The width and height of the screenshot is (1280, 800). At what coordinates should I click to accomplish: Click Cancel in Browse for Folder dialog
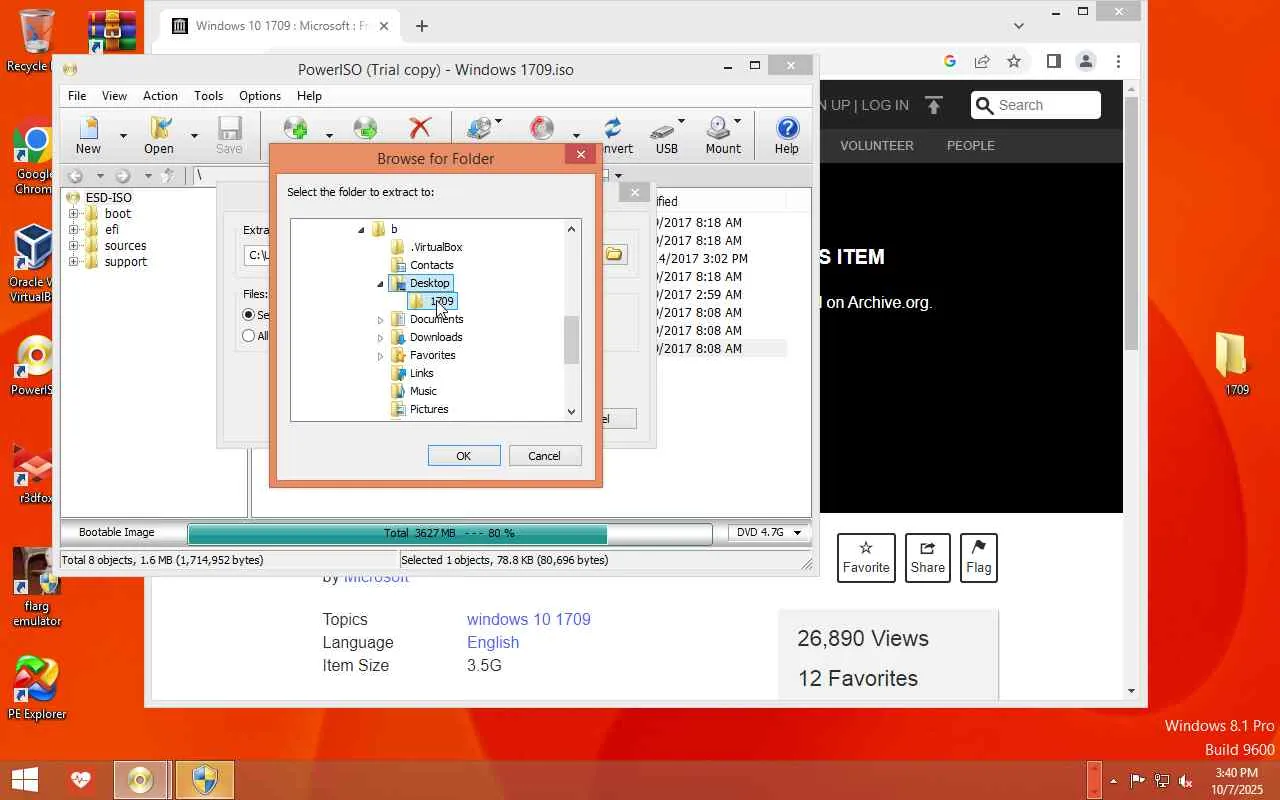[544, 456]
